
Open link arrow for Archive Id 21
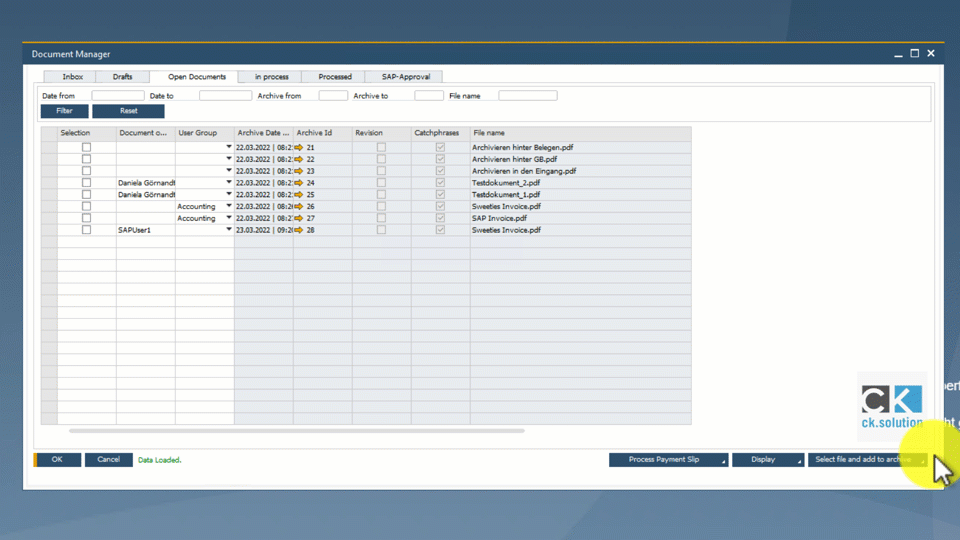[x=299, y=148]
